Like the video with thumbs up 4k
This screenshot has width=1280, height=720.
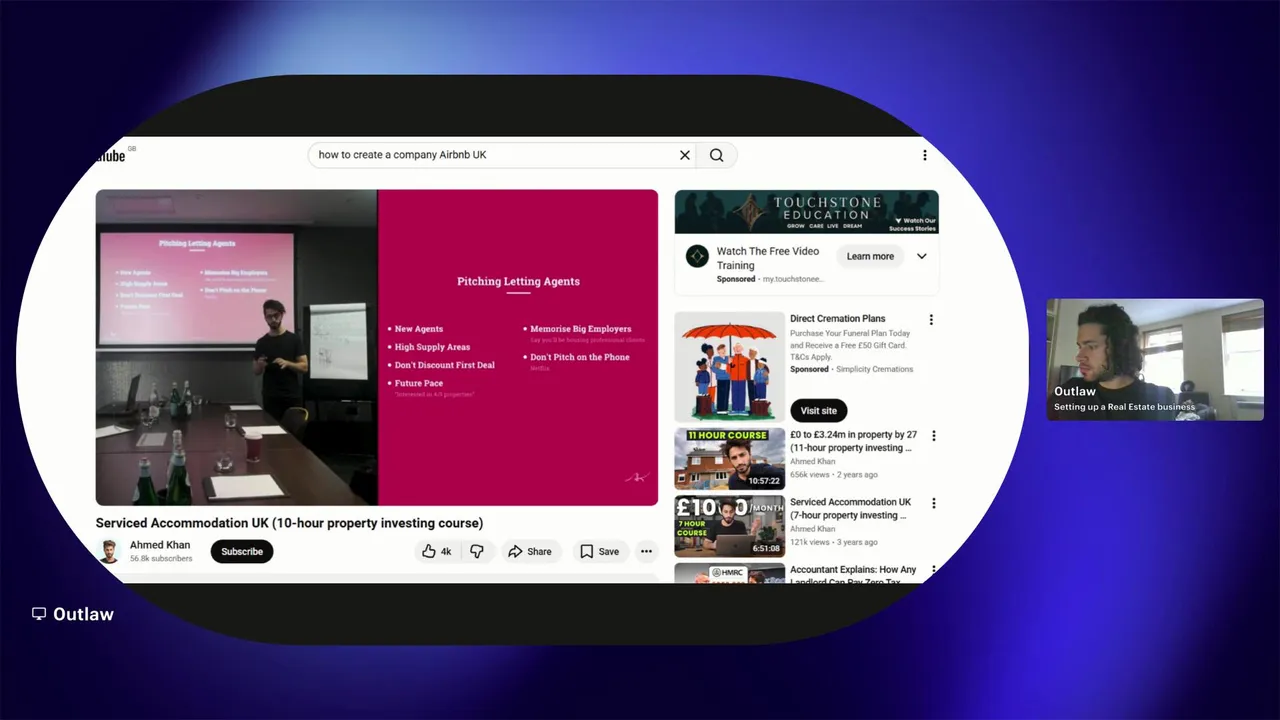(438, 551)
